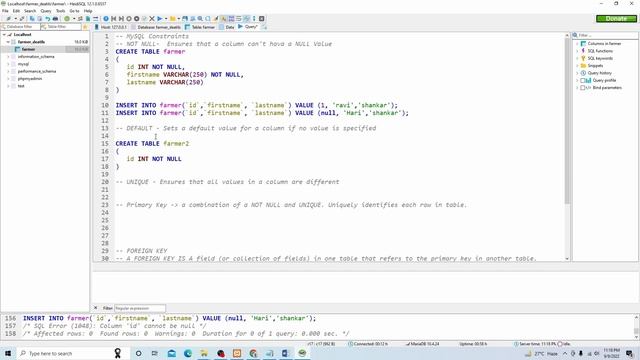
Task: Click the last toolbar icon beside the vertical arrows
Action: click(x=262, y=18)
